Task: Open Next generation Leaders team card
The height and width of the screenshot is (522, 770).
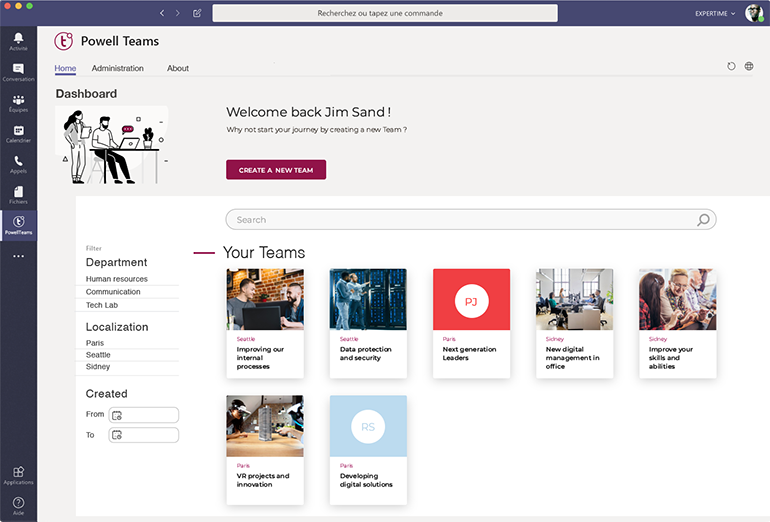Action: pyautogui.click(x=471, y=323)
